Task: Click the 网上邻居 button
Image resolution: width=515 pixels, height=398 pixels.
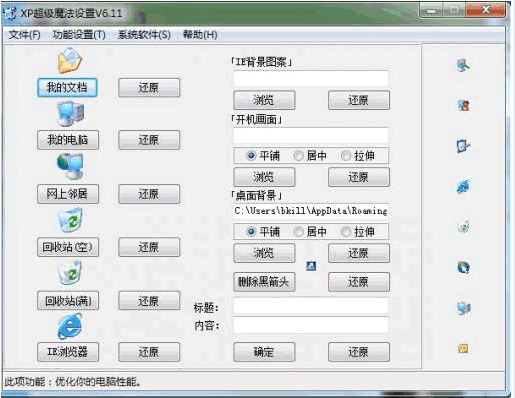Action: tap(68, 194)
